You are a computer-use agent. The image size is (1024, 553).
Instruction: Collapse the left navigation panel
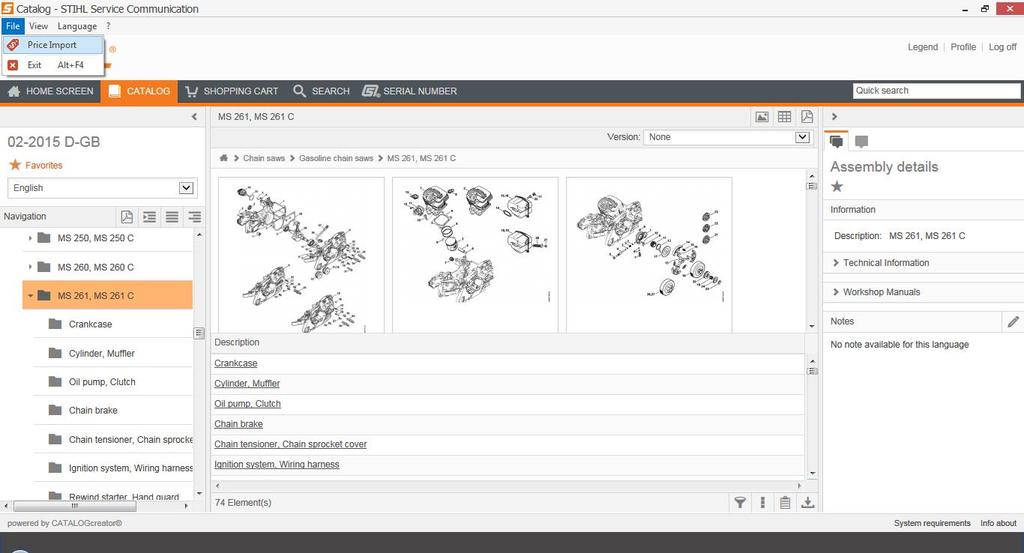(x=194, y=117)
